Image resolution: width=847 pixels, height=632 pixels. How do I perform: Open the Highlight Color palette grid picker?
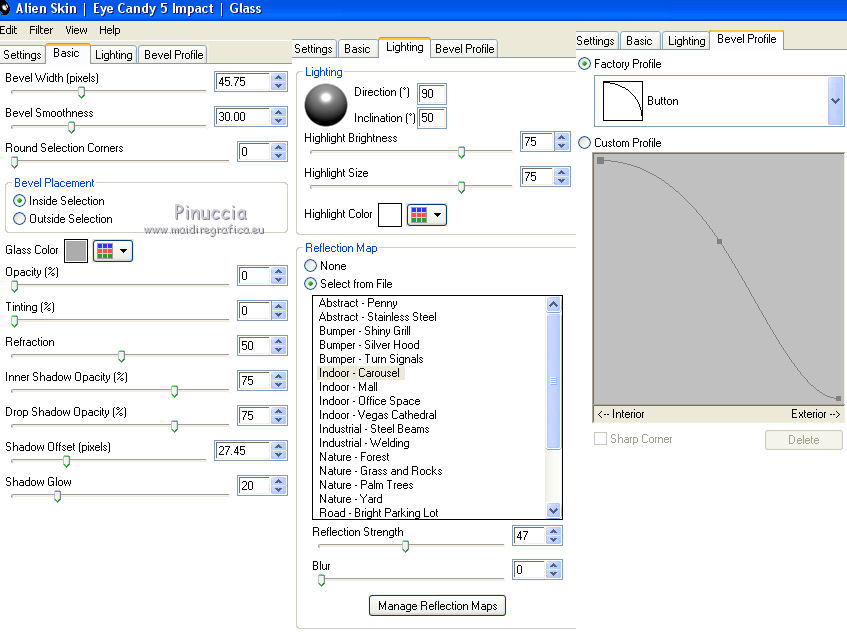[426, 215]
